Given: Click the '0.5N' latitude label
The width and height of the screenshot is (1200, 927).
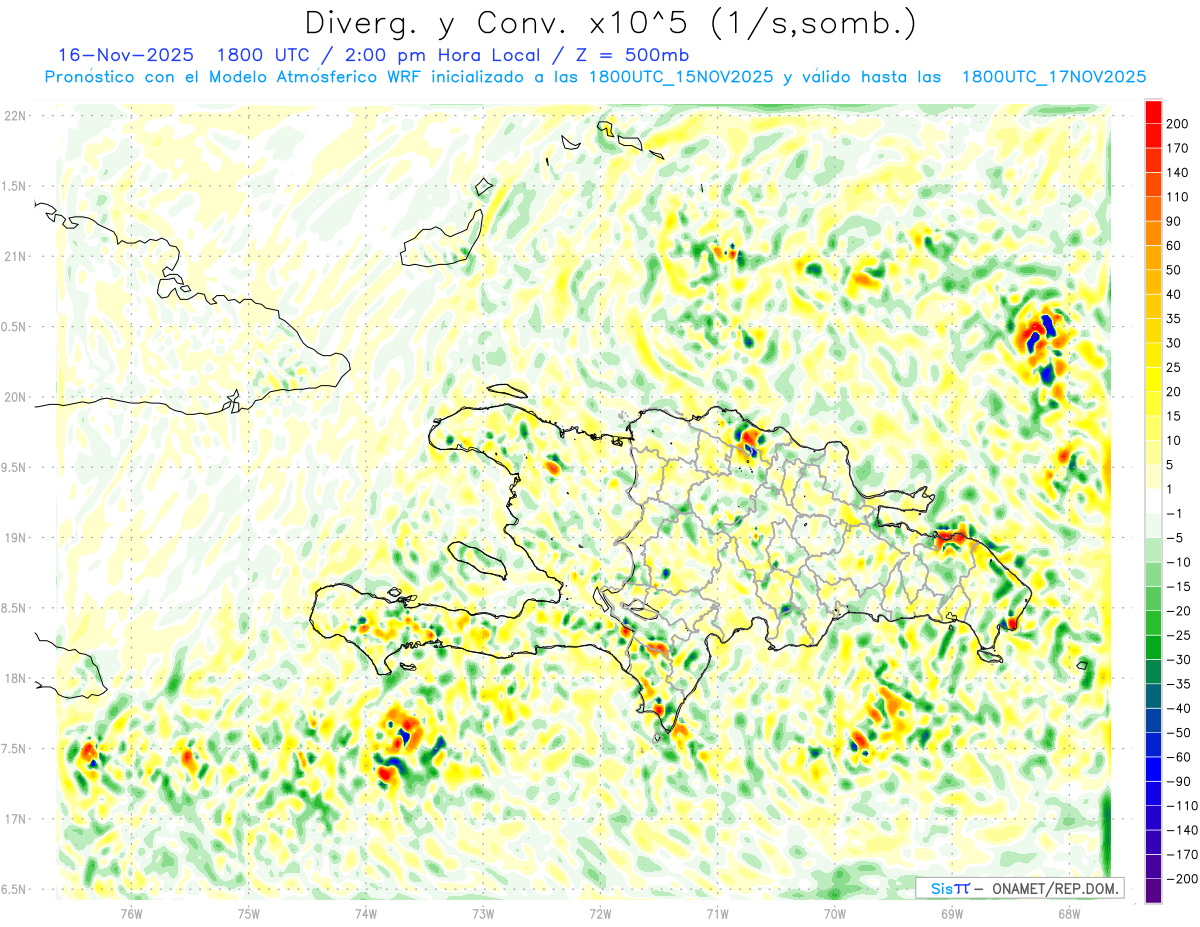Looking at the screenshot, I should 15,327.
